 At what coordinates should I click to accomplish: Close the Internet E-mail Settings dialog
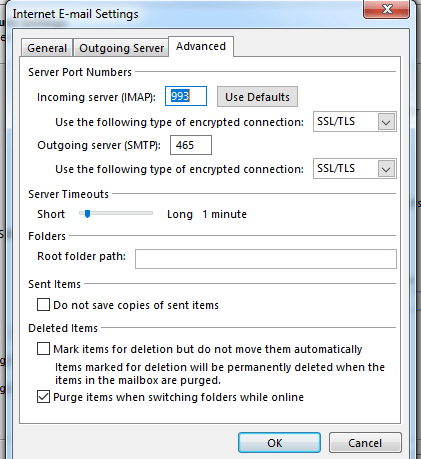tap(386, 9)
